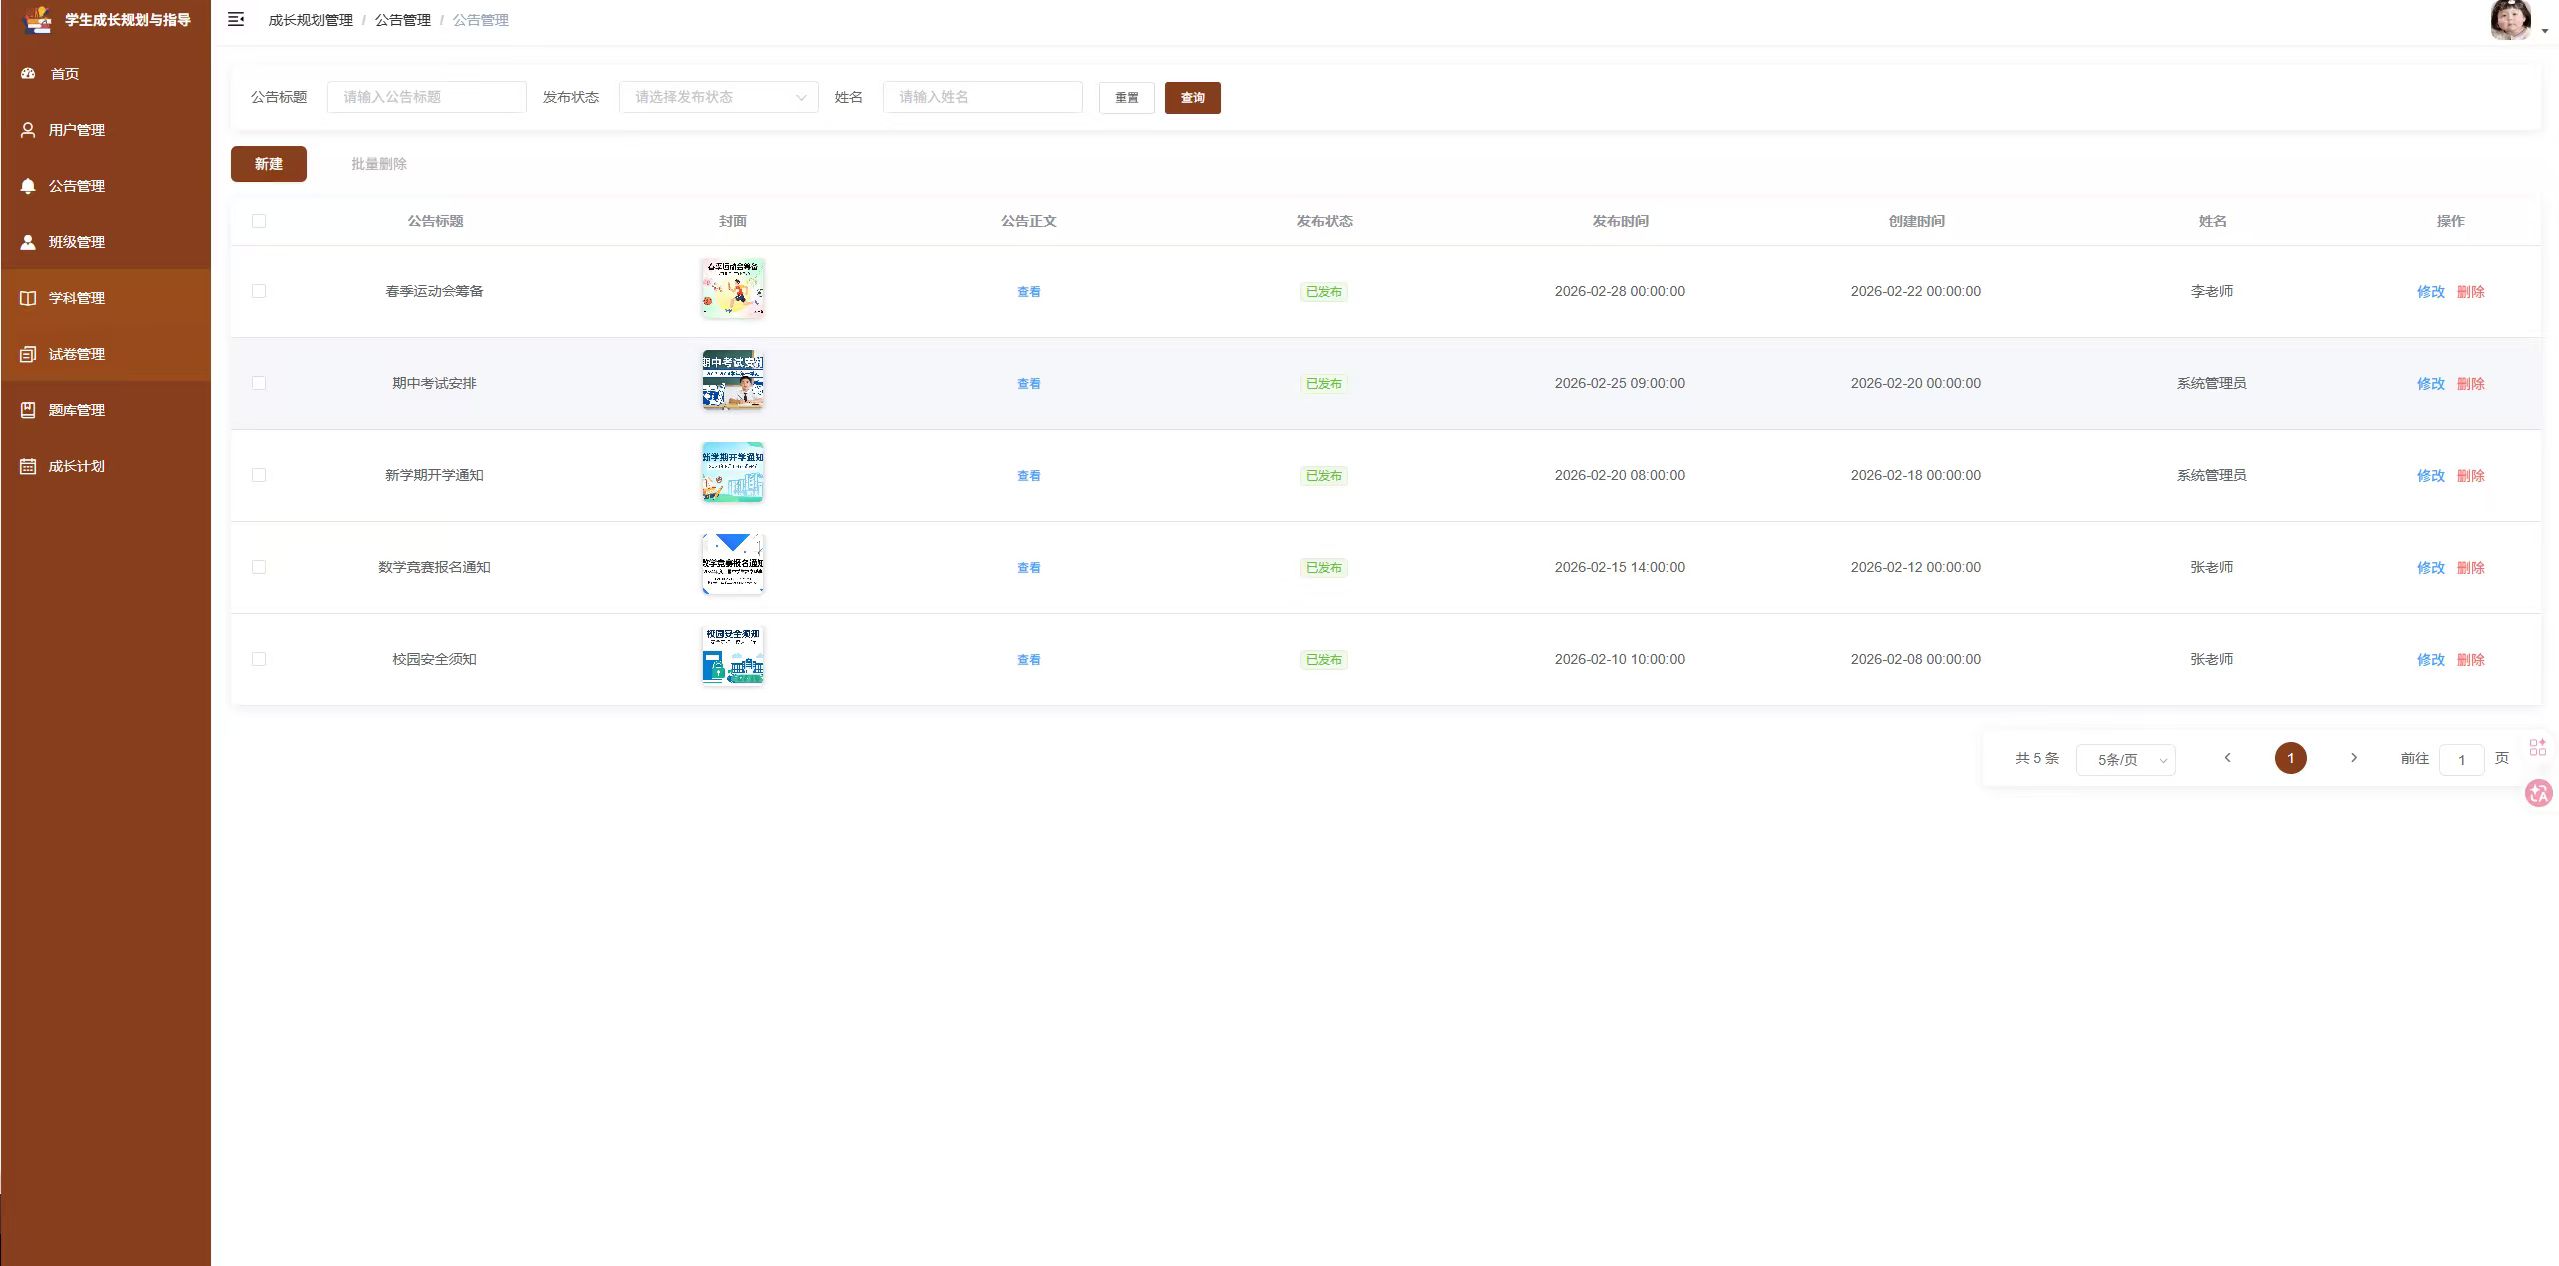Check the 数学竞赛报名通知 row checkbox
The width and height of the screenshot is (2559, 1266).
259,567
